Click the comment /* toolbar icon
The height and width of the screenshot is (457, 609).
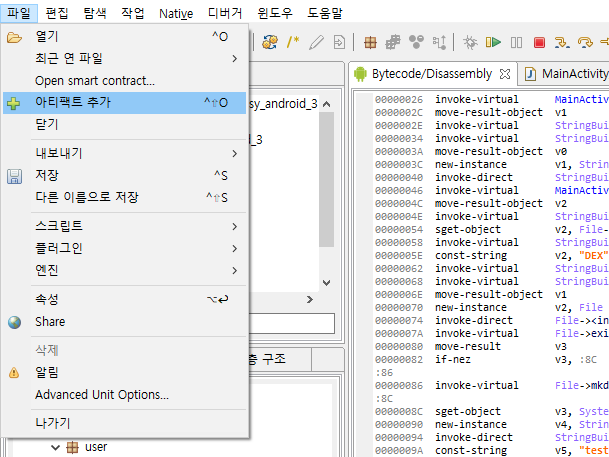pos(293,42)
